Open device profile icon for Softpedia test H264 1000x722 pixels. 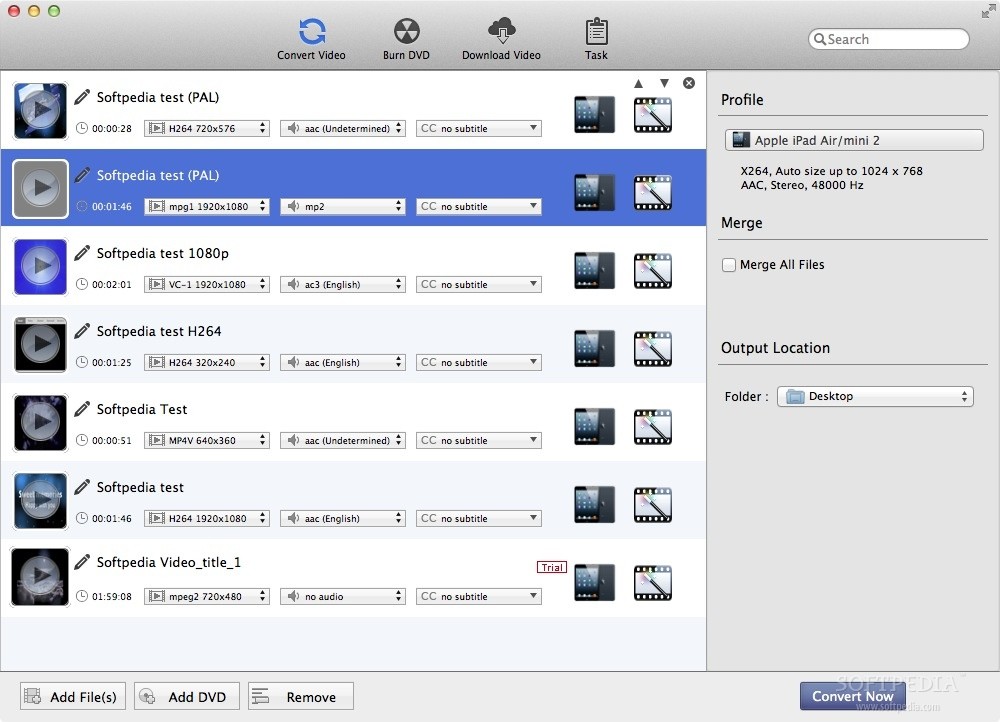593,348
